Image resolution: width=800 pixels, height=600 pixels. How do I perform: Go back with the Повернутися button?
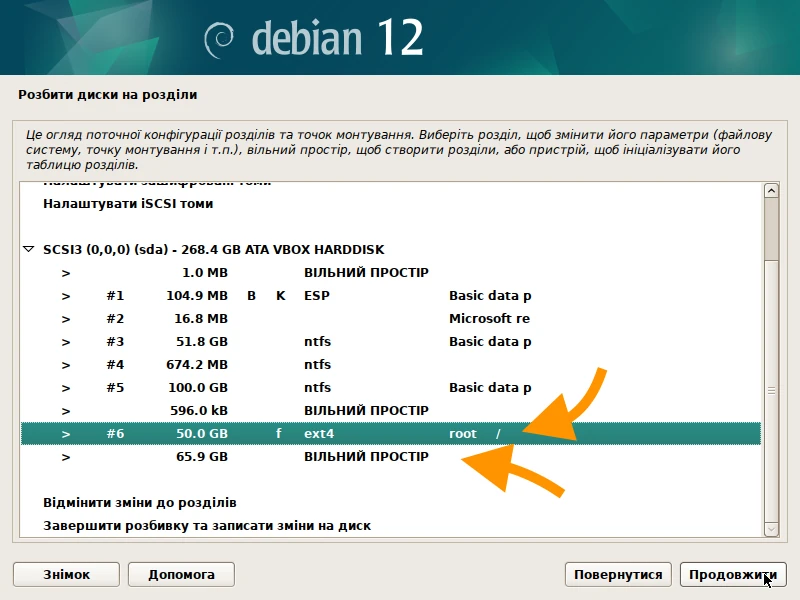click(618, 574)
